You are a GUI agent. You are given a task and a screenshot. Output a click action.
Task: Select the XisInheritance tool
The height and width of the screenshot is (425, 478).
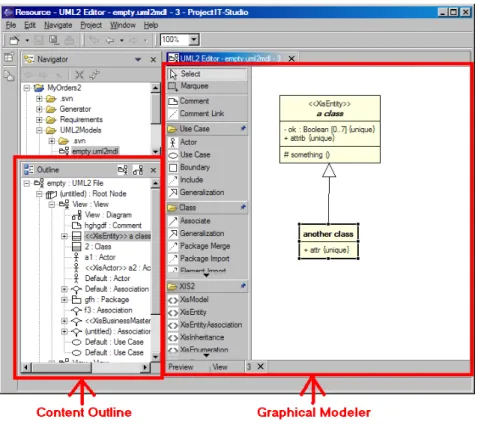(x=207, y=338)
